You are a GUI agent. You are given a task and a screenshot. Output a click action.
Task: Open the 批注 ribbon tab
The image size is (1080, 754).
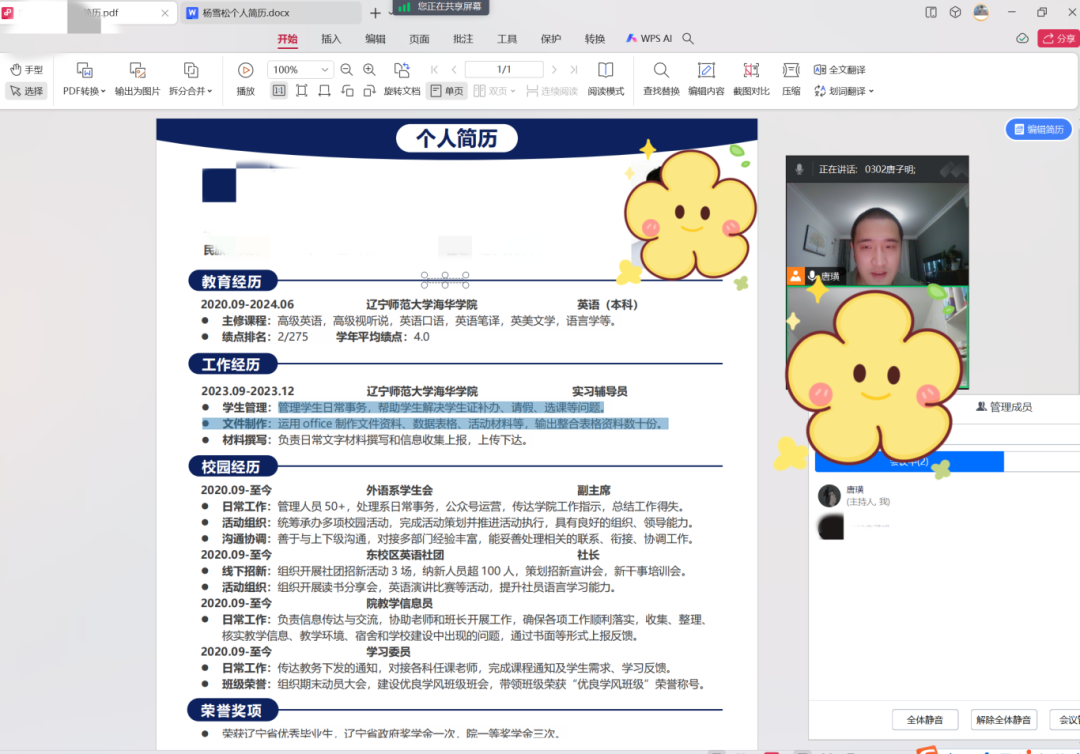463,39
